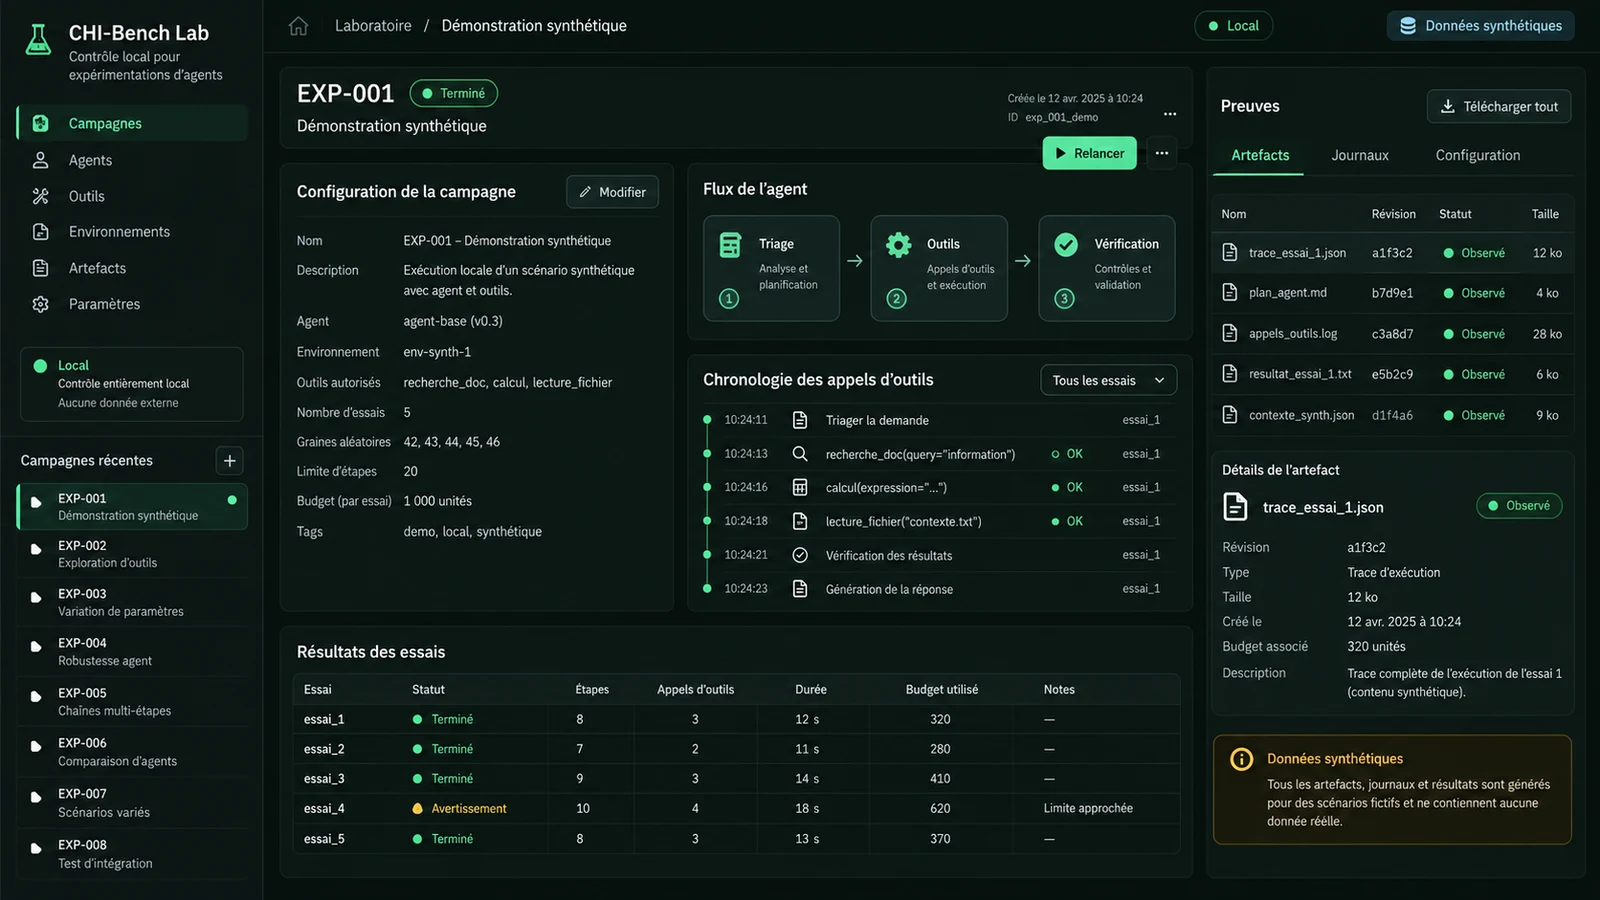Screen dimensions: 1600x900
Task: Open campaign EXP-006 Comparaison d'agents
Action: pos(132,752)
